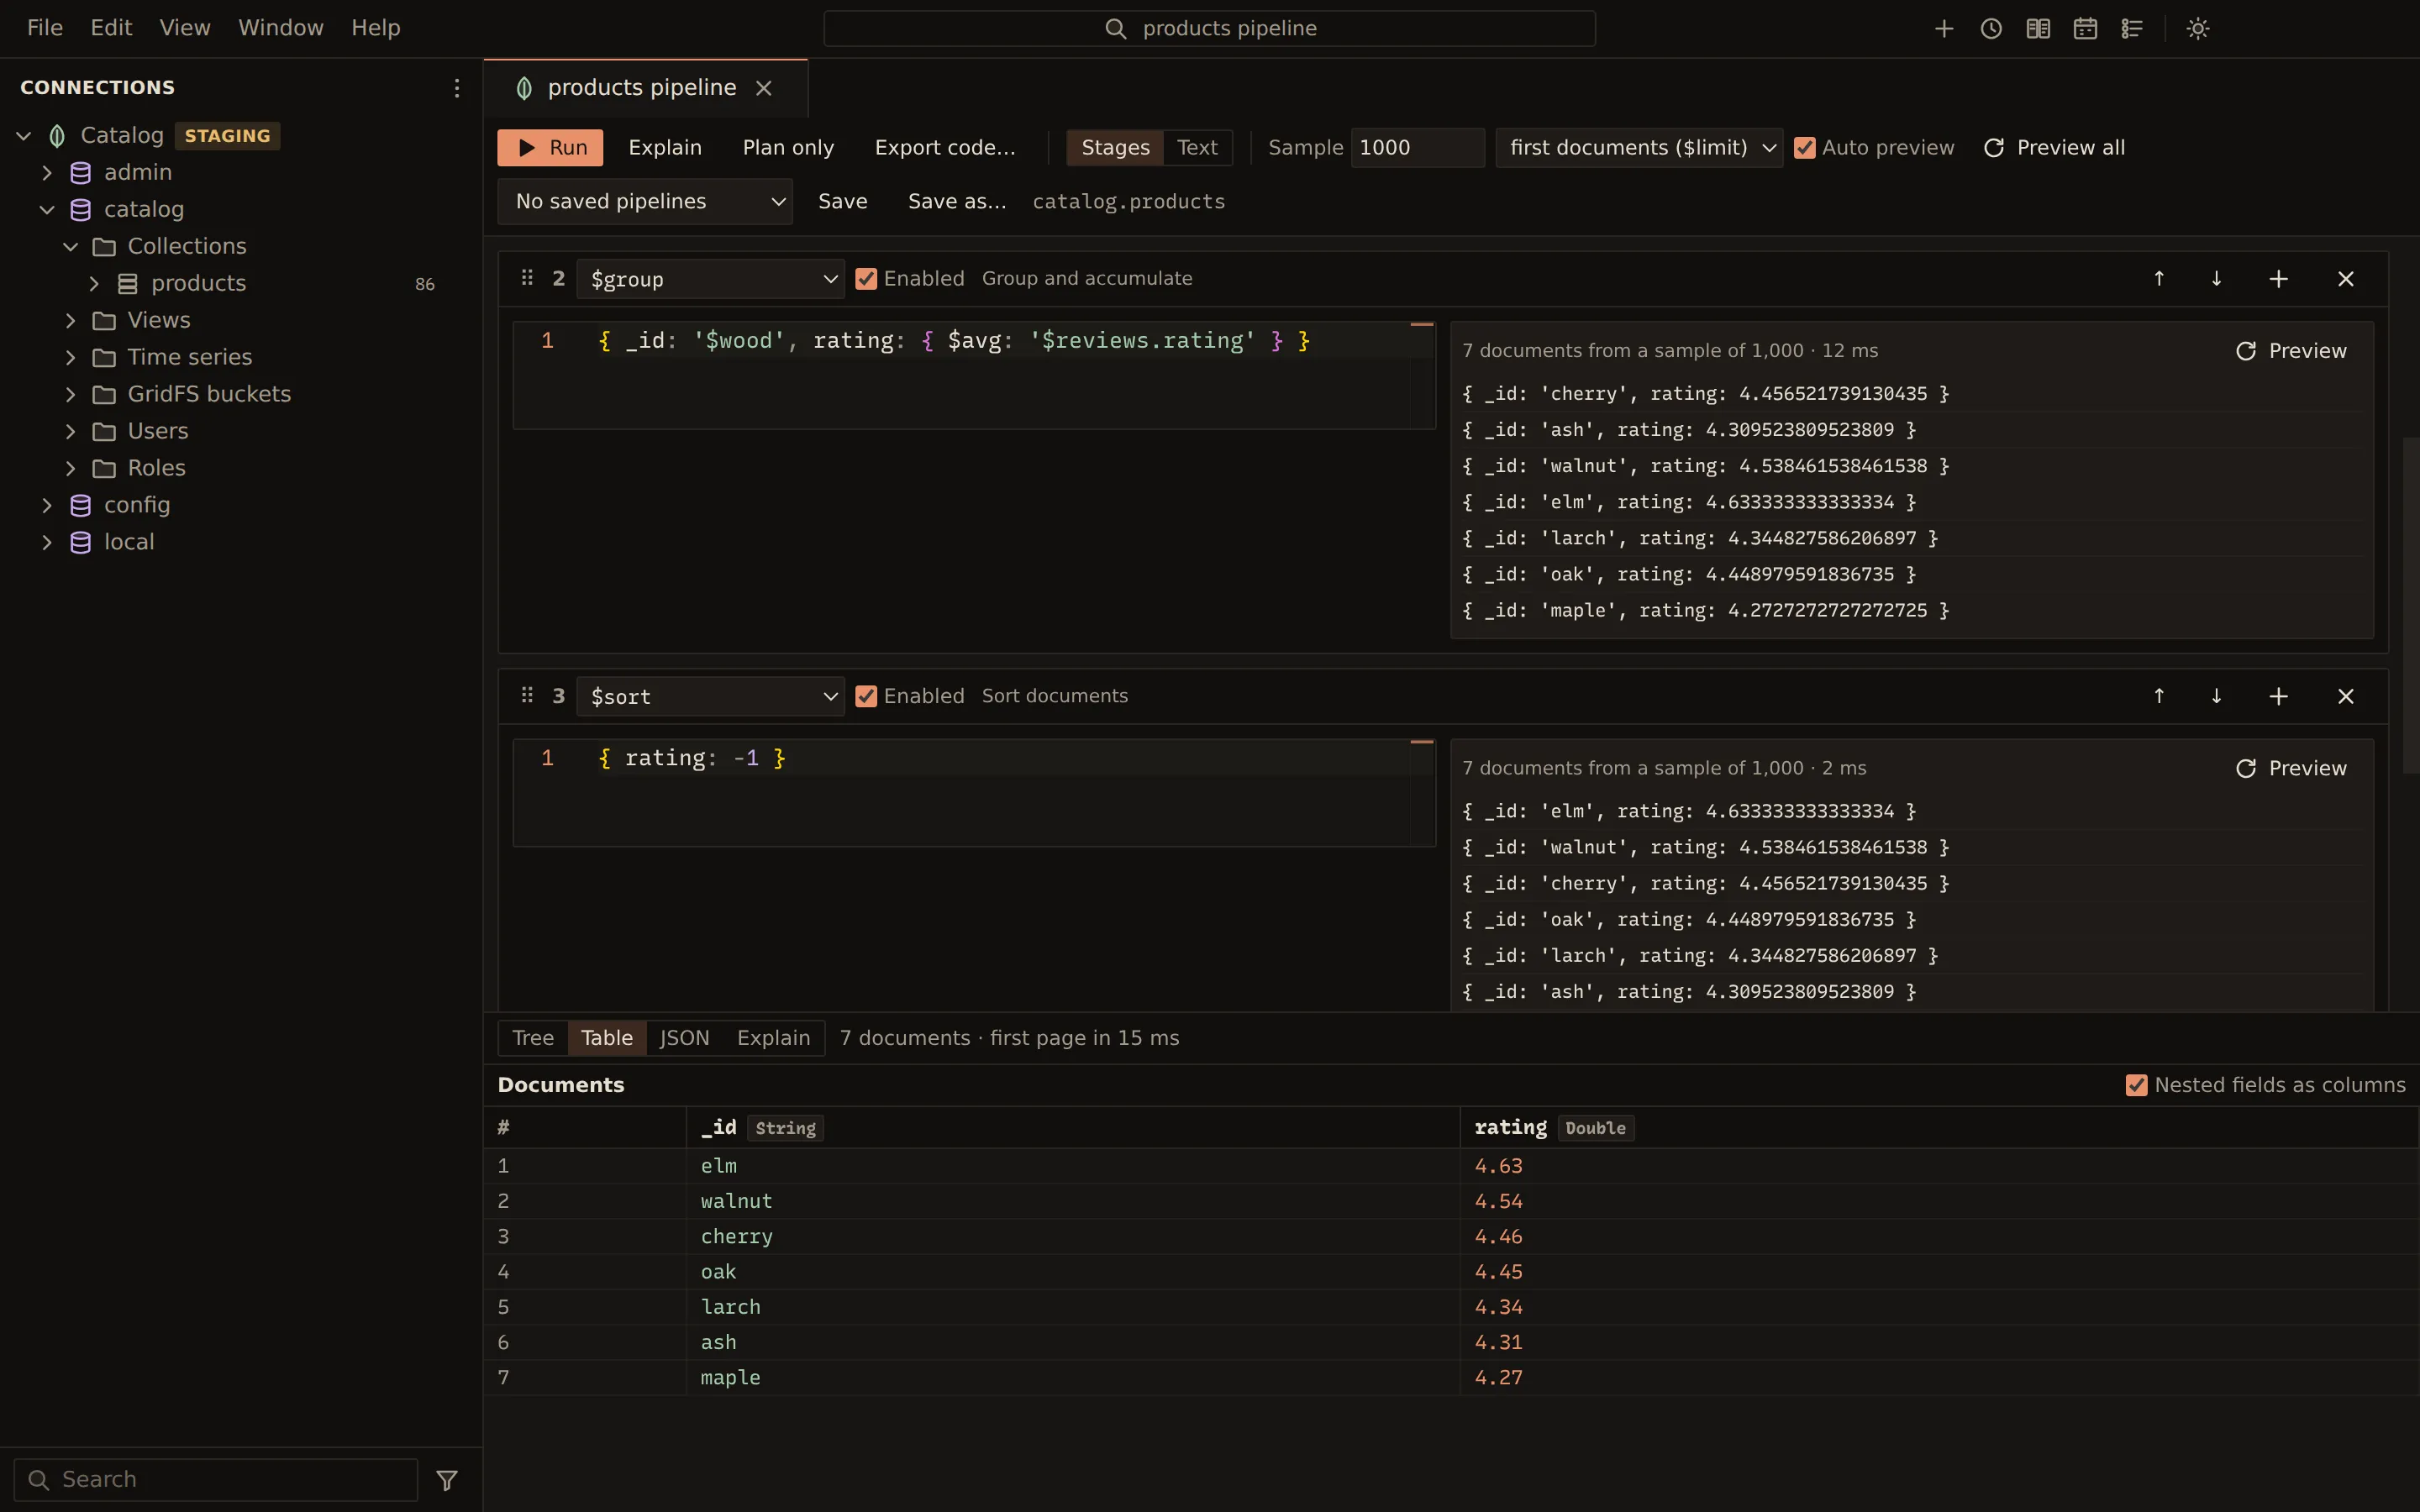Image resolution: width=2420 pixels, height=1512 pixels.
Task: Uncheck the Auto preview checkbox
Action: [x=1805, y=148]
